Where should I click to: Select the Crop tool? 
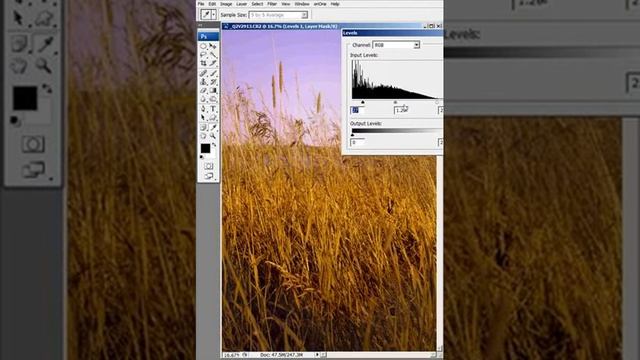click(x=203, y=63)
